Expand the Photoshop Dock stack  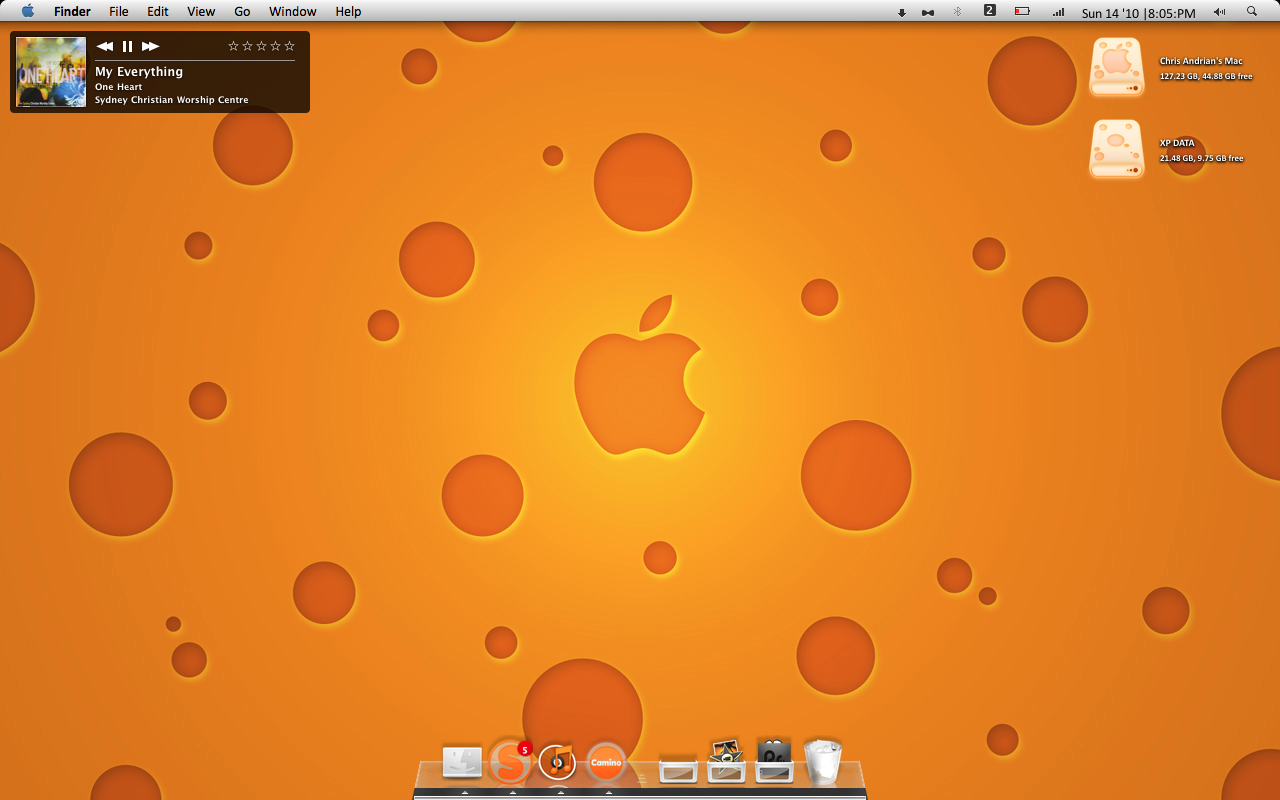774,762
